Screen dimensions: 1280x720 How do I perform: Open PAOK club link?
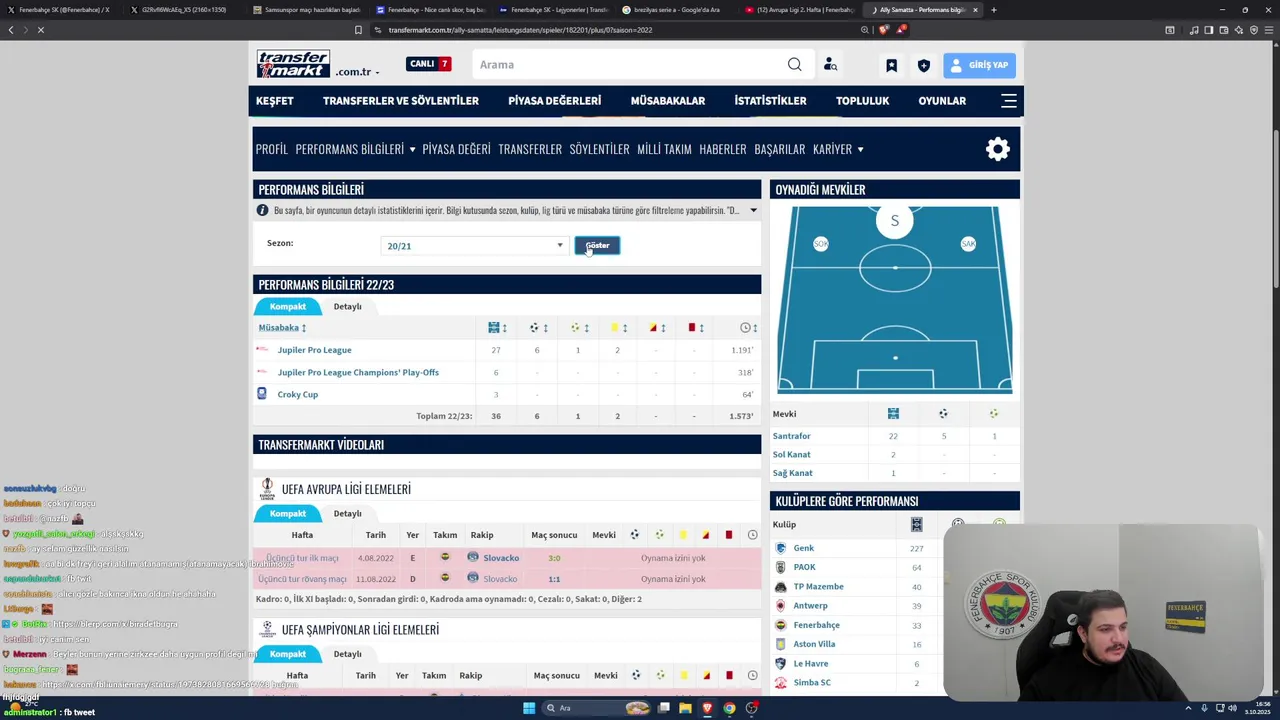(804, 567)
